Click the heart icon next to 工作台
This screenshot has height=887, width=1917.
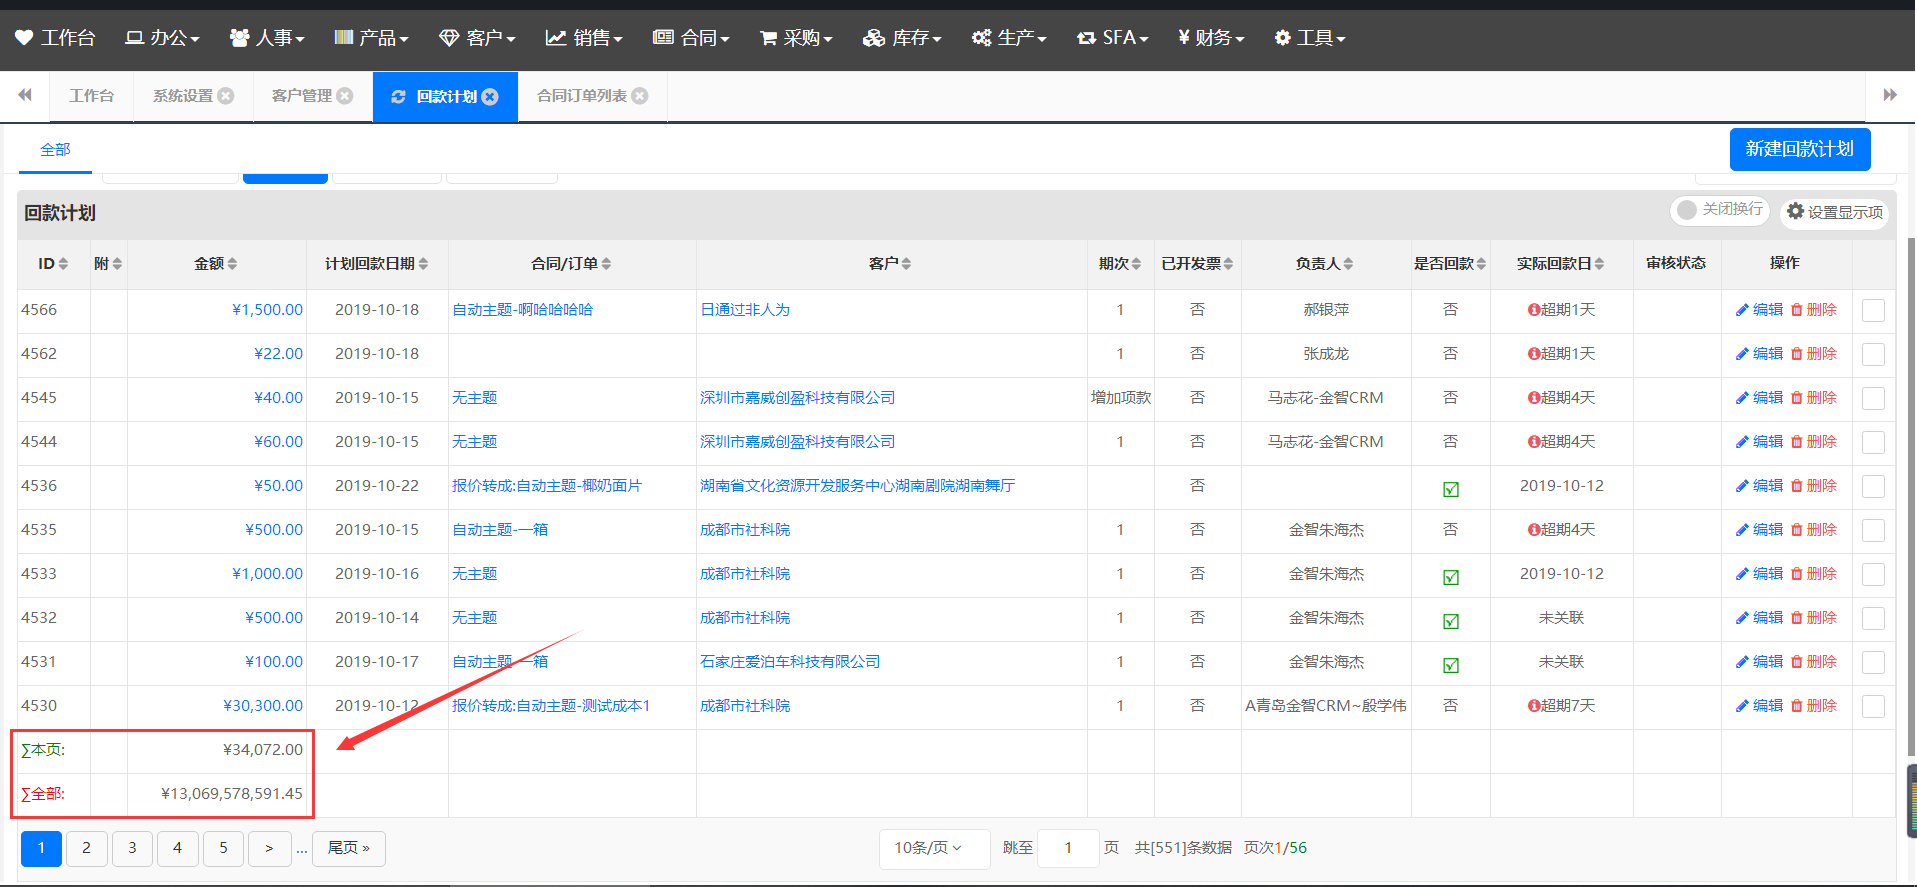[x=24, y=38]
